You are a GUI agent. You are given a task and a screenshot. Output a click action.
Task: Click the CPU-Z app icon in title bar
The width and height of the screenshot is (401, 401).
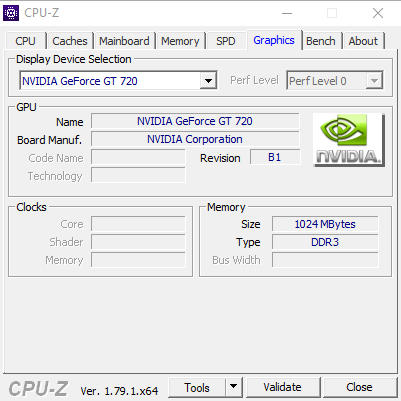(x=11, y=13)
